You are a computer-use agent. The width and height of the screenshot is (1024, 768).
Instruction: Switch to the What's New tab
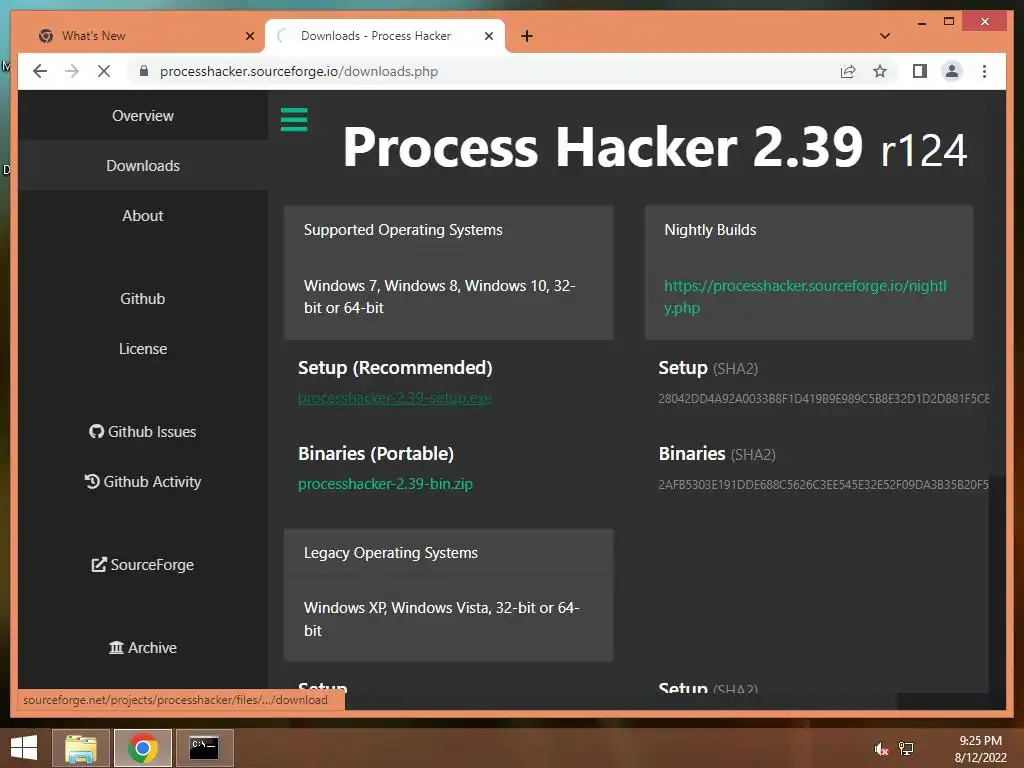[x=145, y=36]
